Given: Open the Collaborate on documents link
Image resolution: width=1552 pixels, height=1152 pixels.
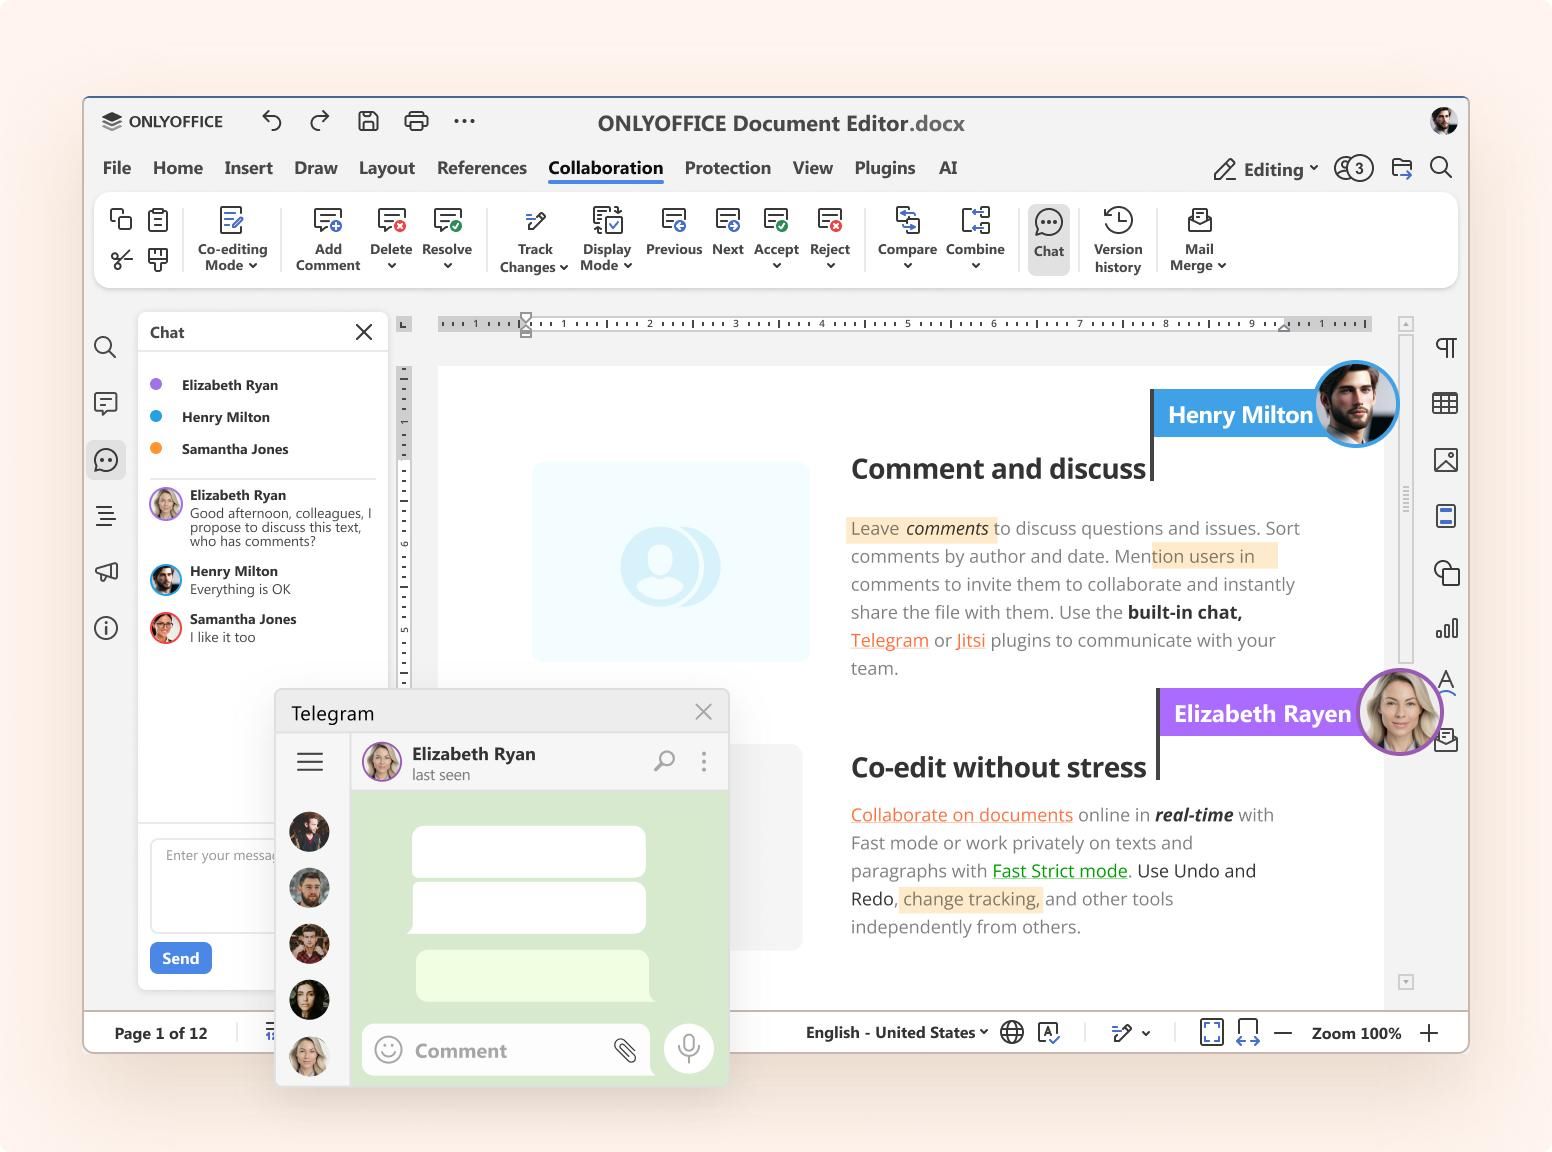Looking at the screenshot, I should coord(962,815).
